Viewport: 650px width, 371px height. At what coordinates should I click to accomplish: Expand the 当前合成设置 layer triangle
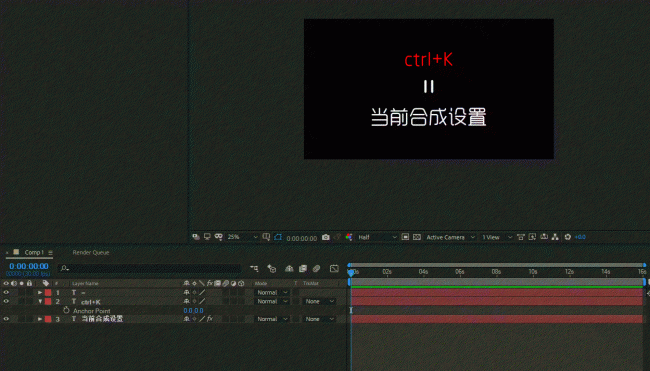40,319
